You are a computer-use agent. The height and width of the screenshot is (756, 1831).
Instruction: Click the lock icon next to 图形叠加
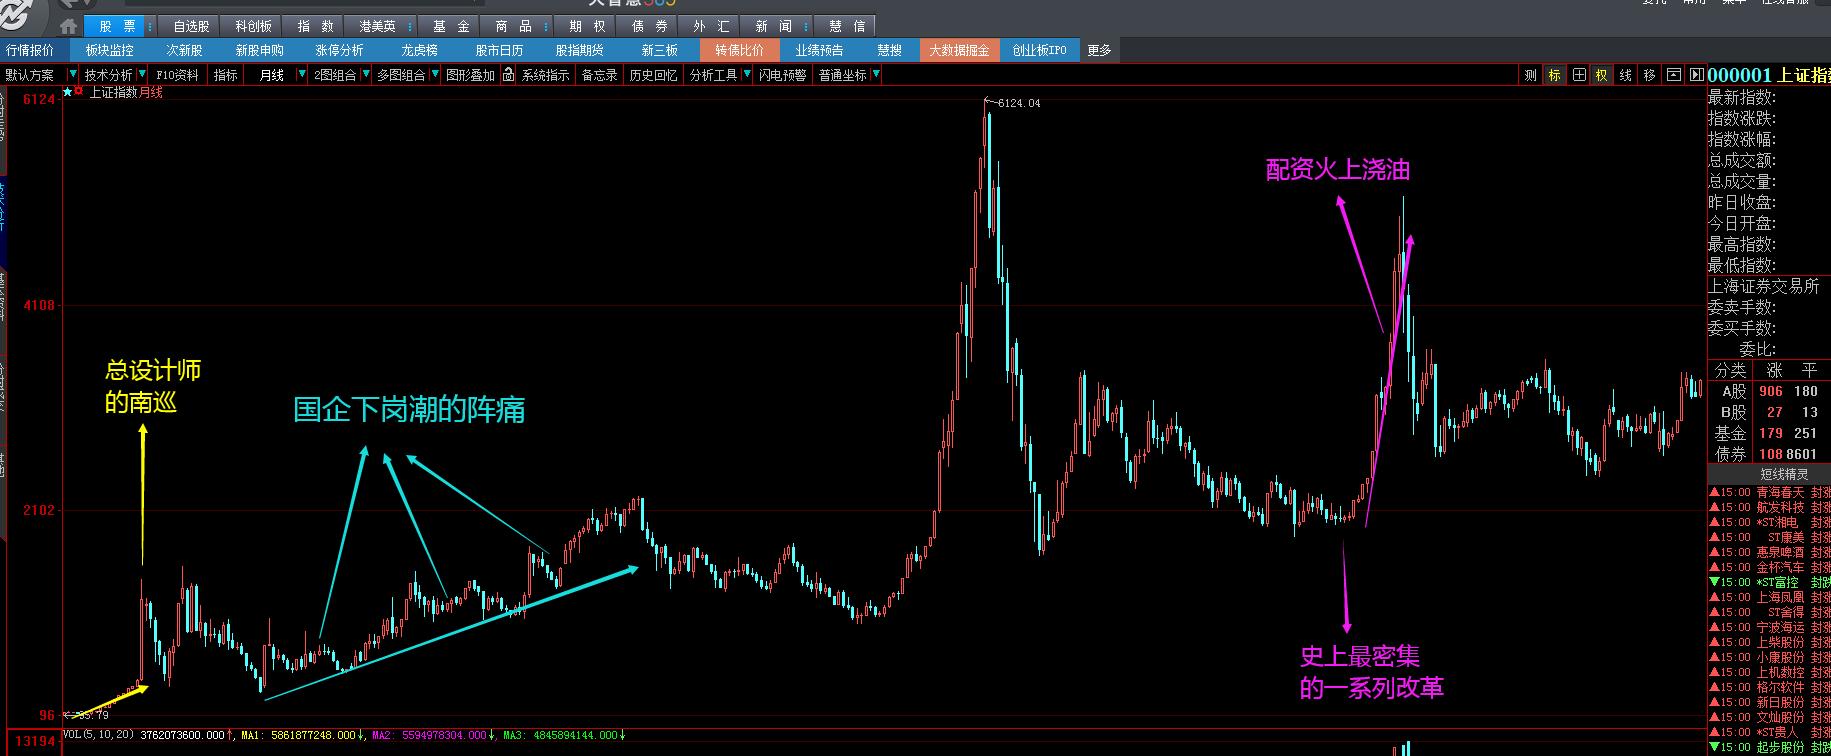click(508, 75)
